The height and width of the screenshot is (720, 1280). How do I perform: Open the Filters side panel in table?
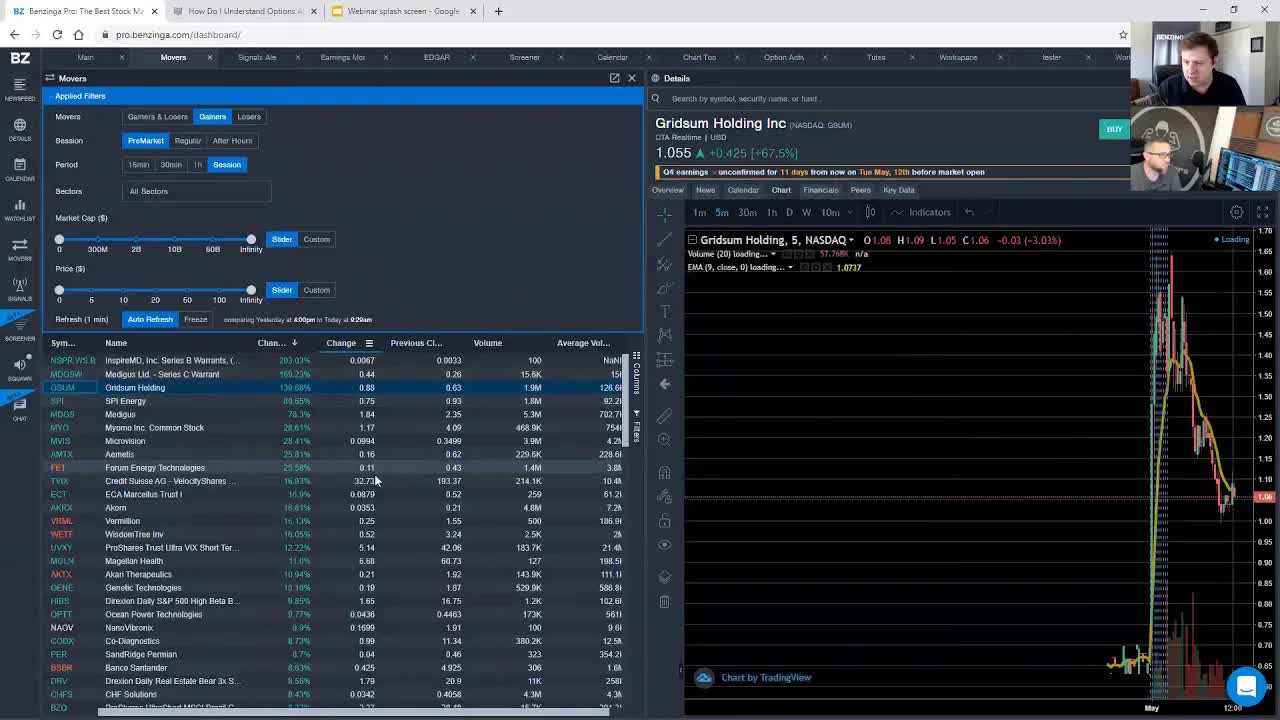coord(636,426)
